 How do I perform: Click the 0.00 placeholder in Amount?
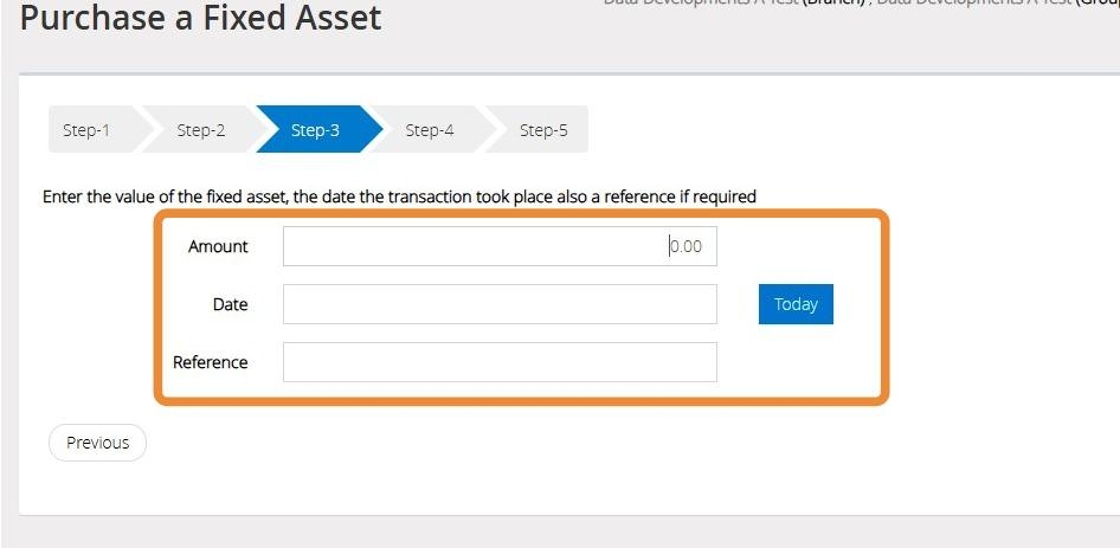click(686, 246)
